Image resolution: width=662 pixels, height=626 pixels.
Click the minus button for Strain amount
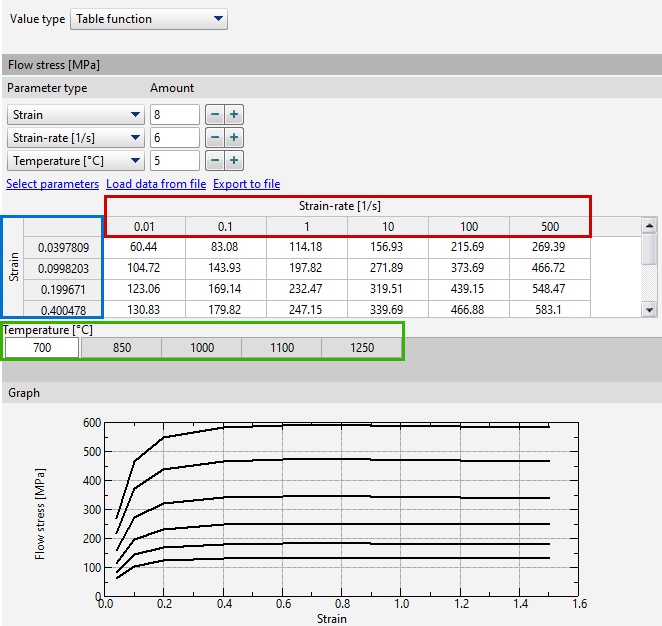(x=215, y=115)
